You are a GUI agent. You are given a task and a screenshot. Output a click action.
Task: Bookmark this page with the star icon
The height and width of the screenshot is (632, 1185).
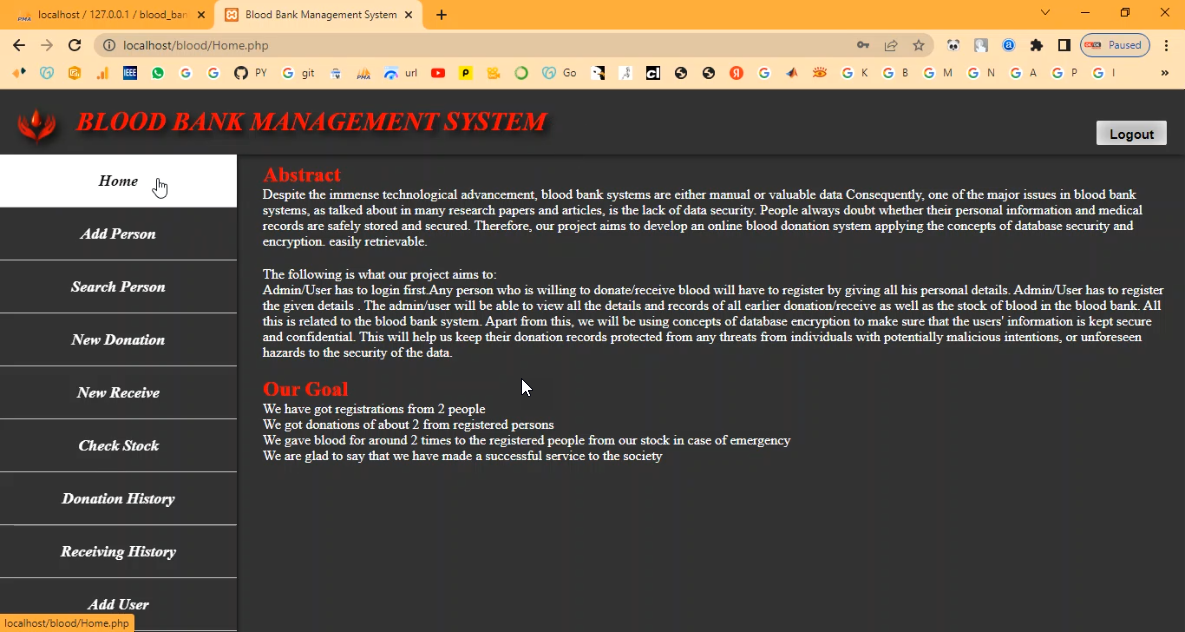pos(919,45)
